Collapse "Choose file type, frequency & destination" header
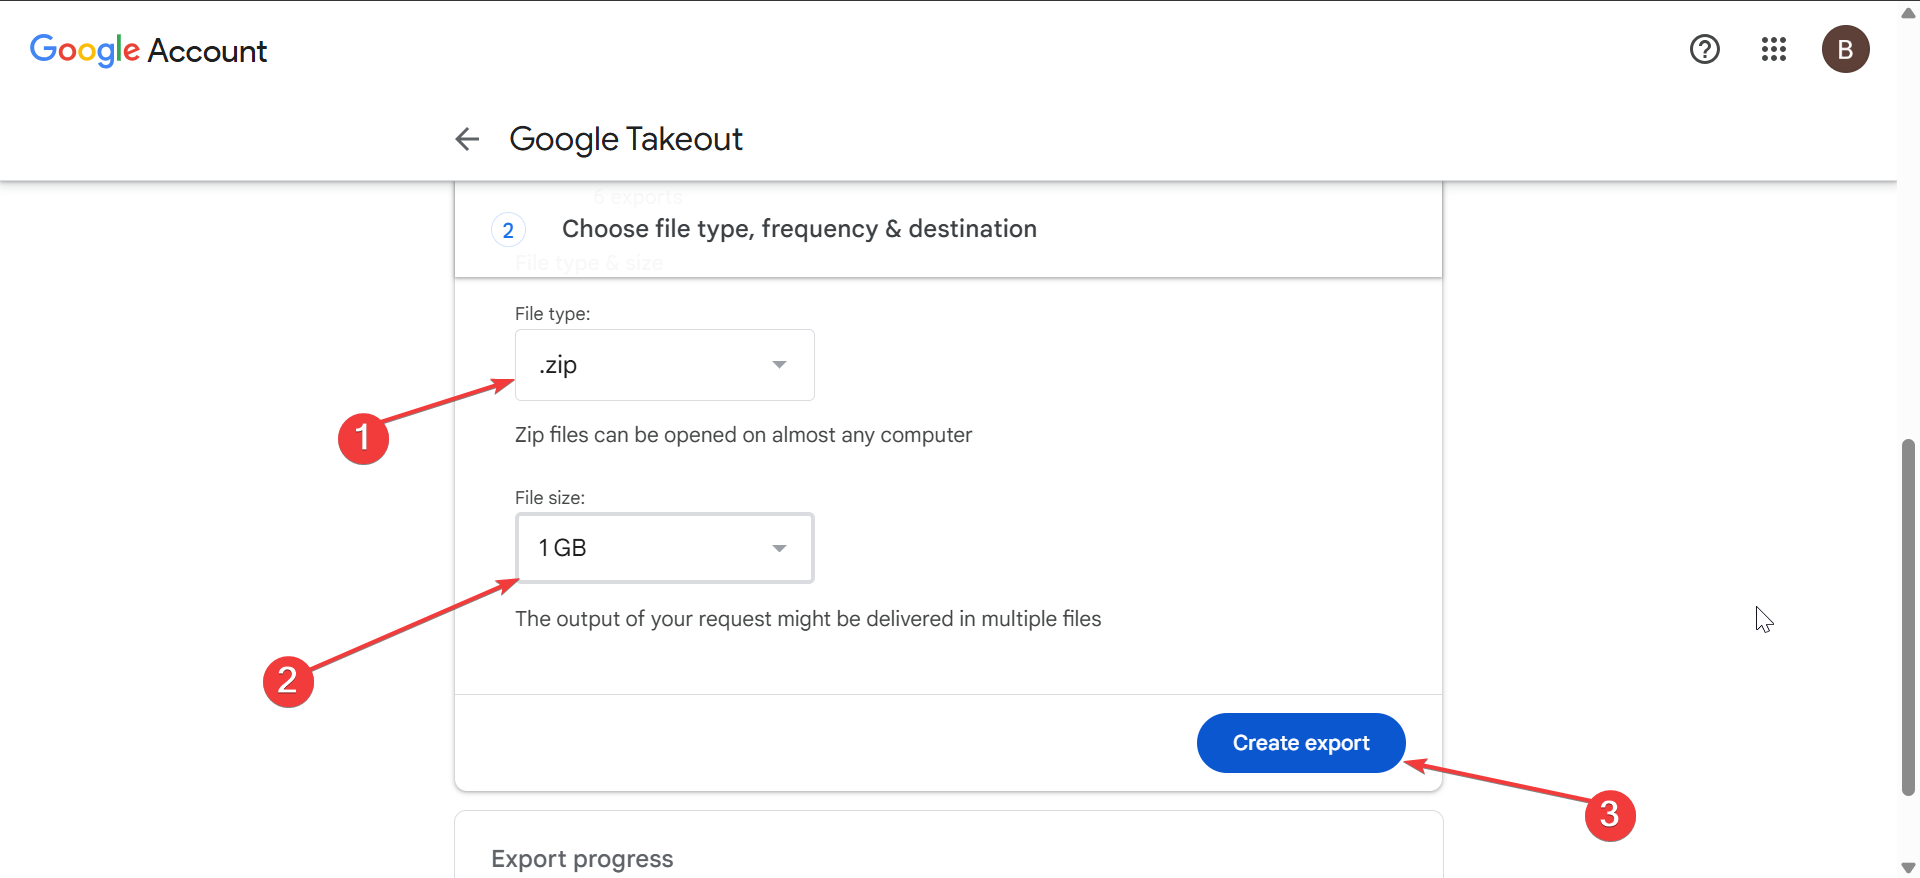 pyautogui.click(x=798, y=229)
